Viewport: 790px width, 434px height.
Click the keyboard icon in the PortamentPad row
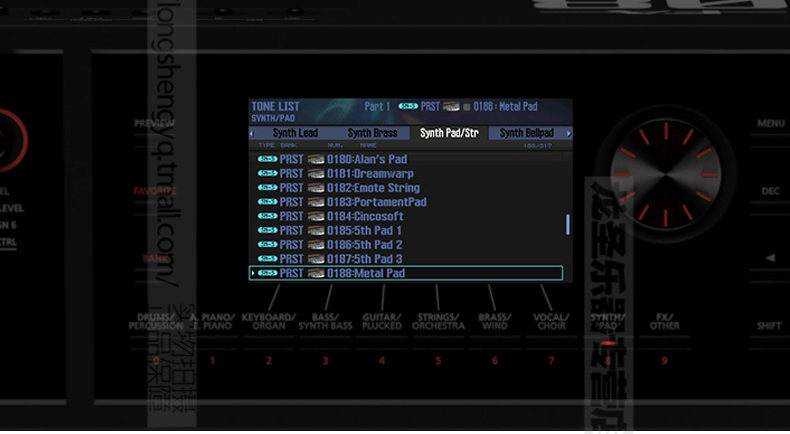coord(316,202)
